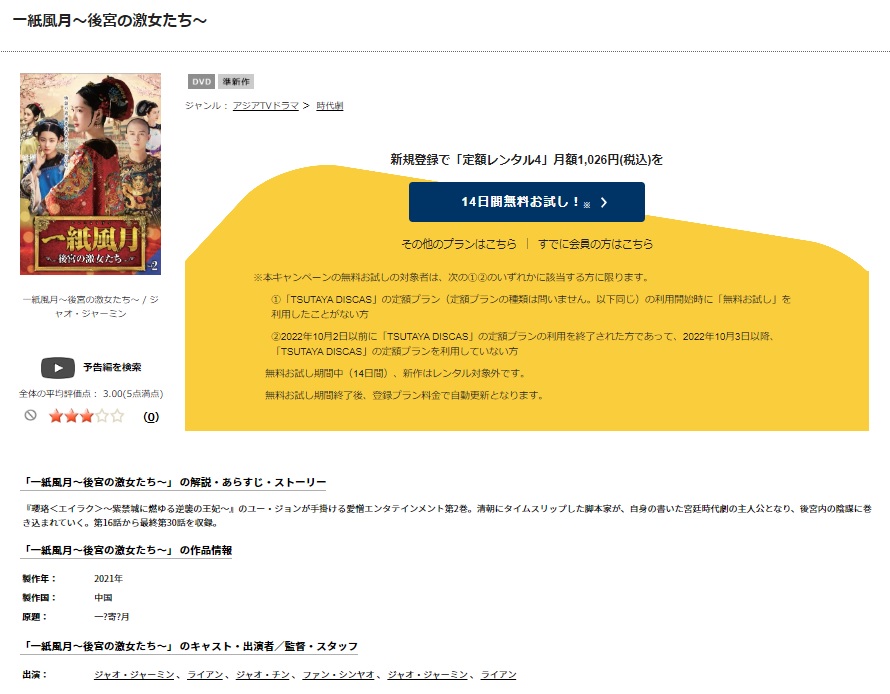Click the DVD badge icon
This screenshot has width=890, height=694.
tap(201, 82)
